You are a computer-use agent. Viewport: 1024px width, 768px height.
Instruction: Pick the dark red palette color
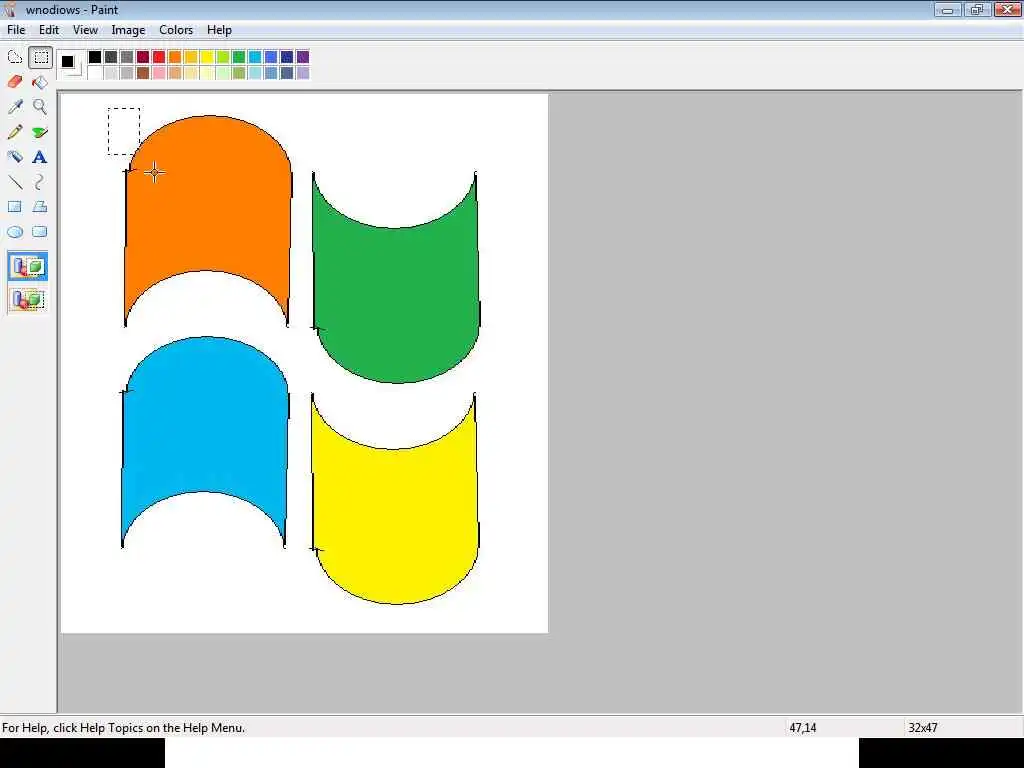coord(143,57)
